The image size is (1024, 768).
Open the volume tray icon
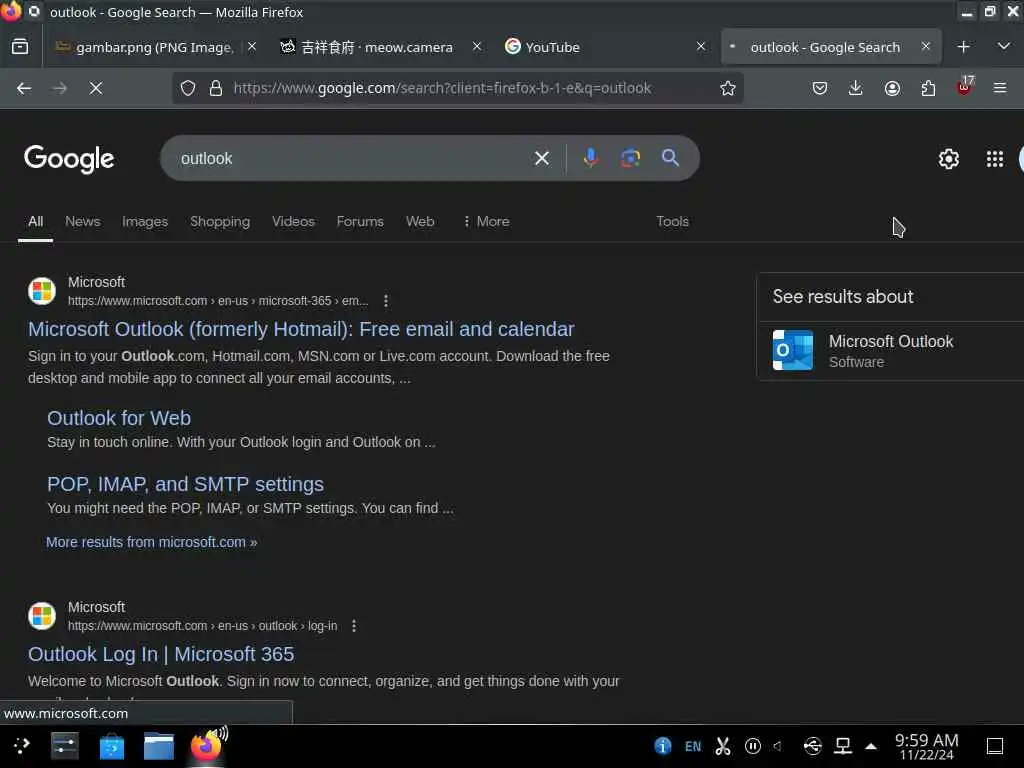(x=777, y=746)
